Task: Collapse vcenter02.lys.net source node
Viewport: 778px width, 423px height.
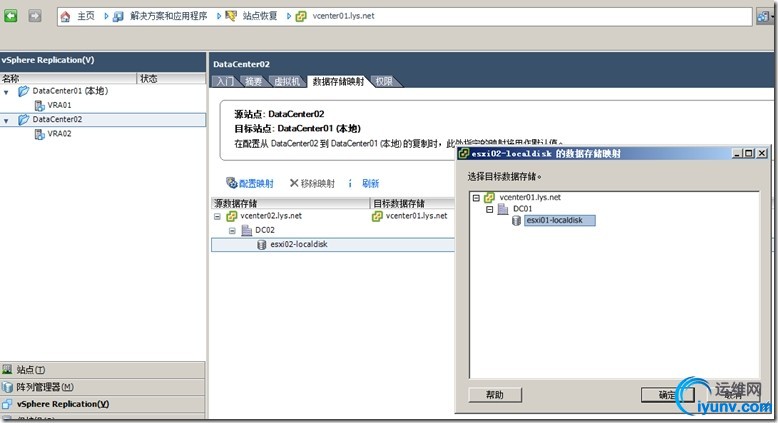Action: pos(217,217)
